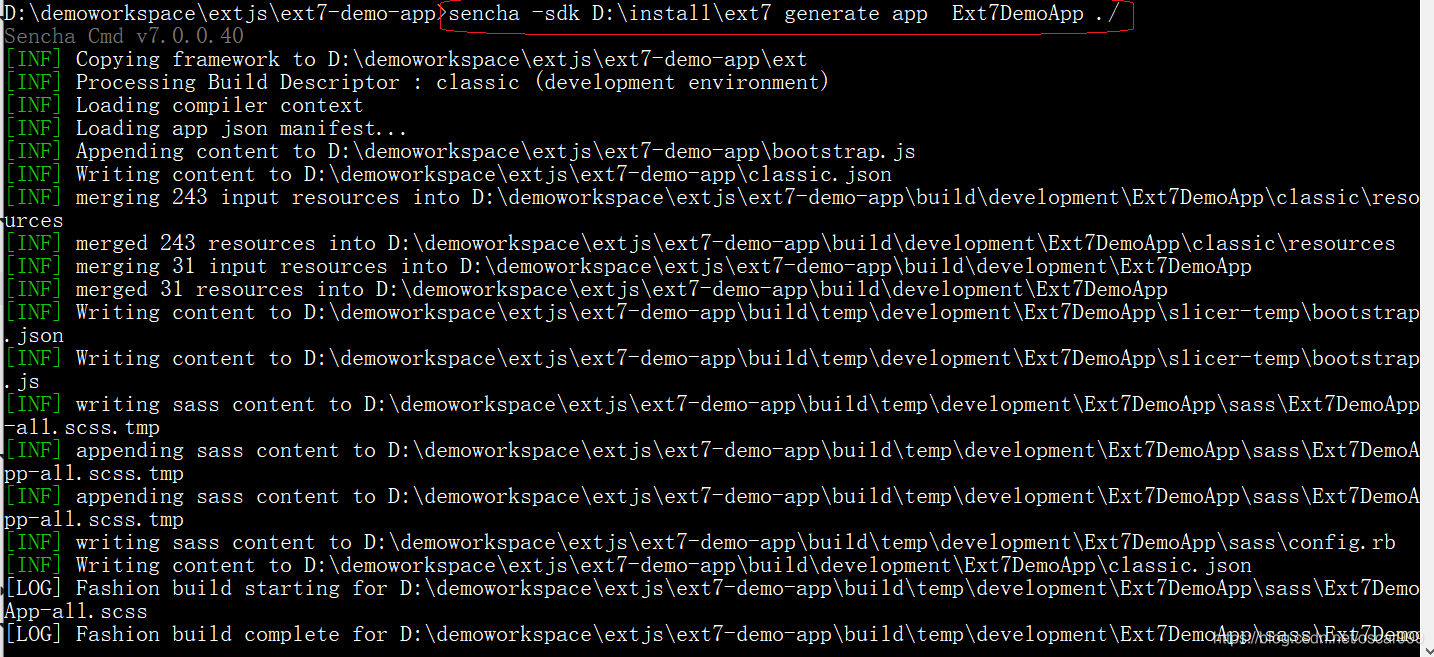Select the 'merged 31 resources into' line
Image resolution: width=1434 pixels, height=657 pixels.
[x=586, y=289]
